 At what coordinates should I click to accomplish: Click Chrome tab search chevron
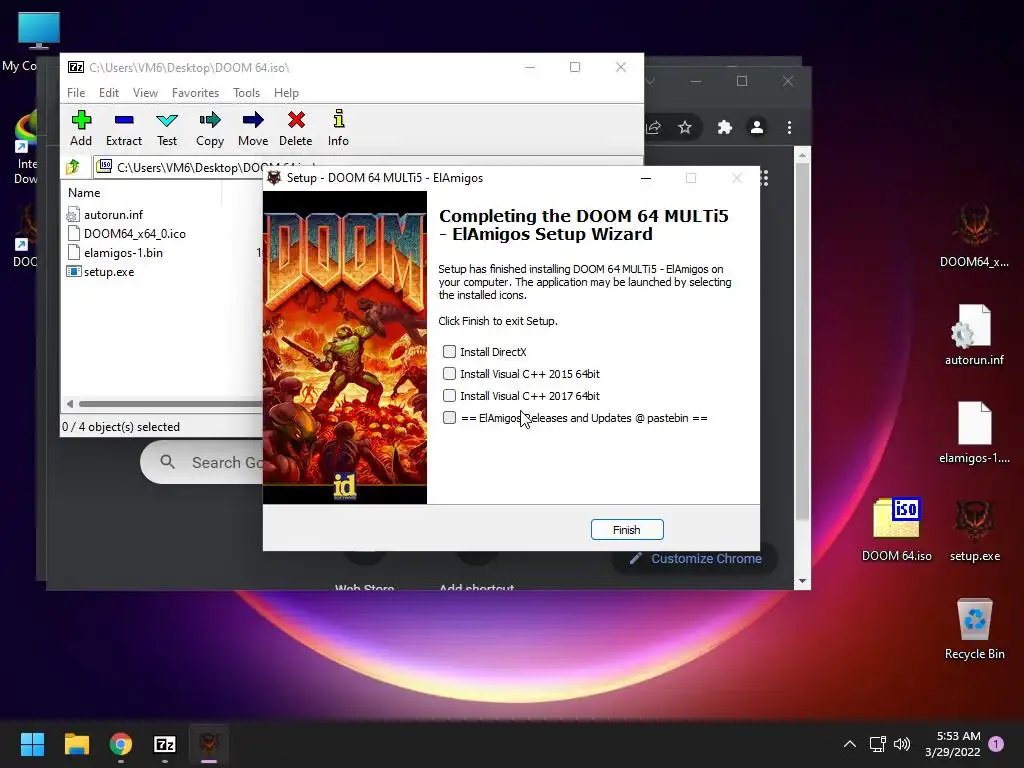coord(650,82)
